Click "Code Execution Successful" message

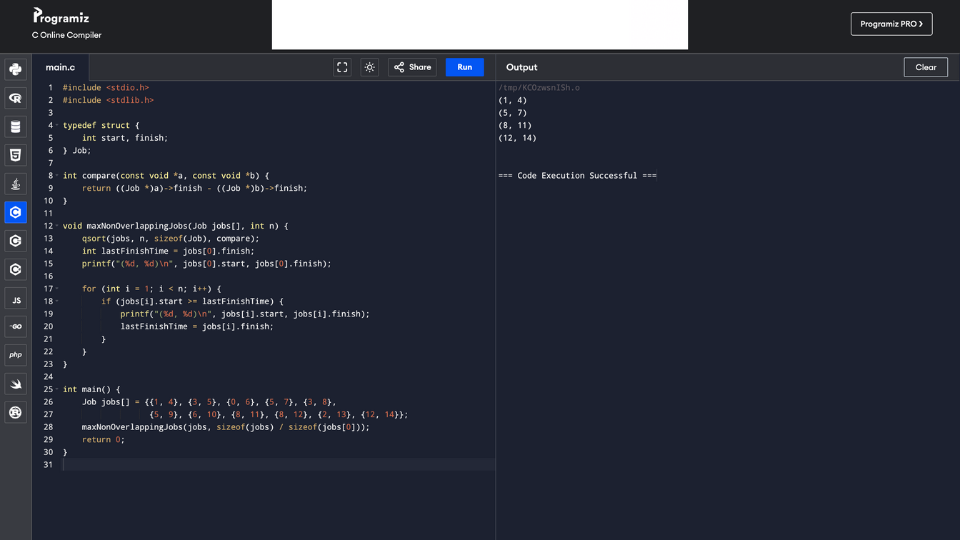point(577,176)
